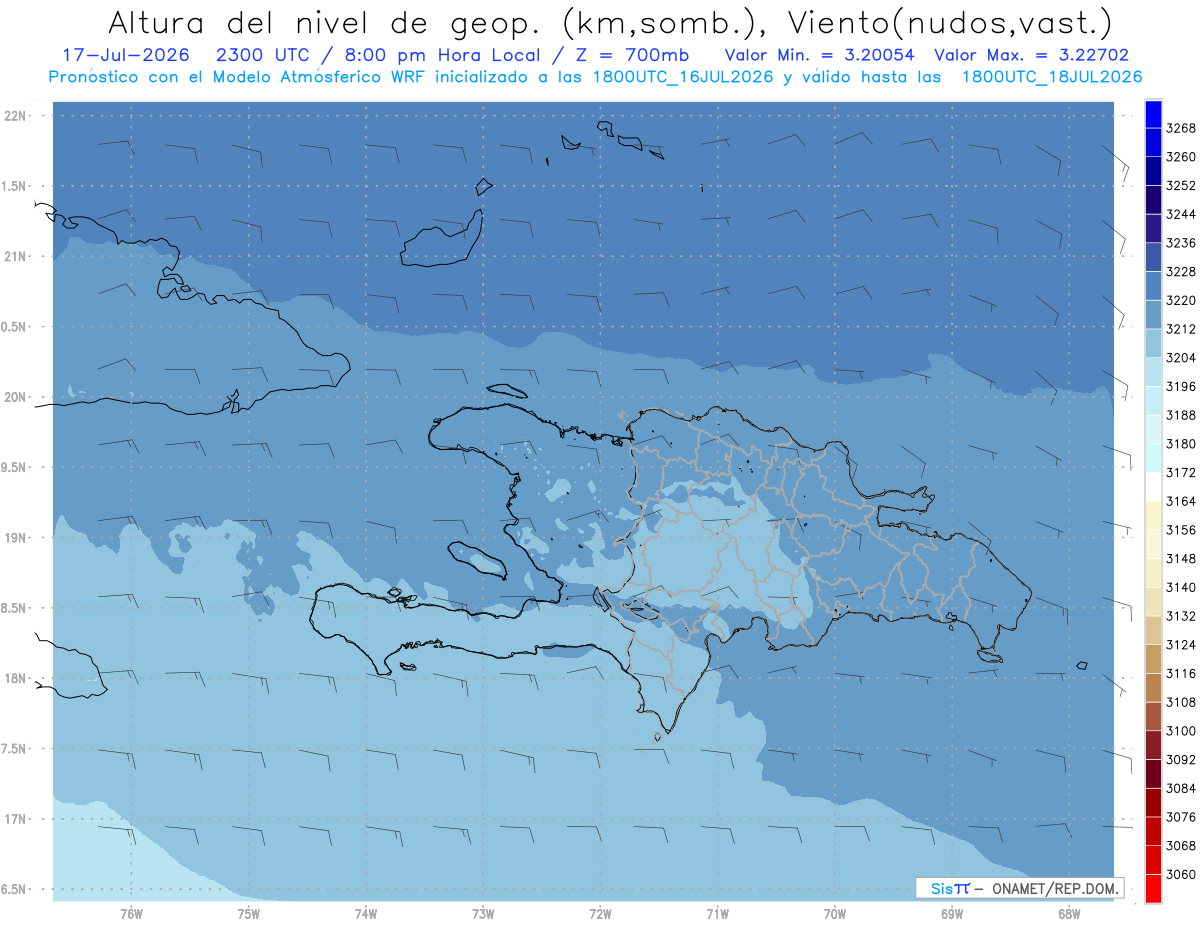
Task: Click the 'ONAMET/REP.DOM.' credit label
Action: pyautogui.click(x=1055, y=888)
